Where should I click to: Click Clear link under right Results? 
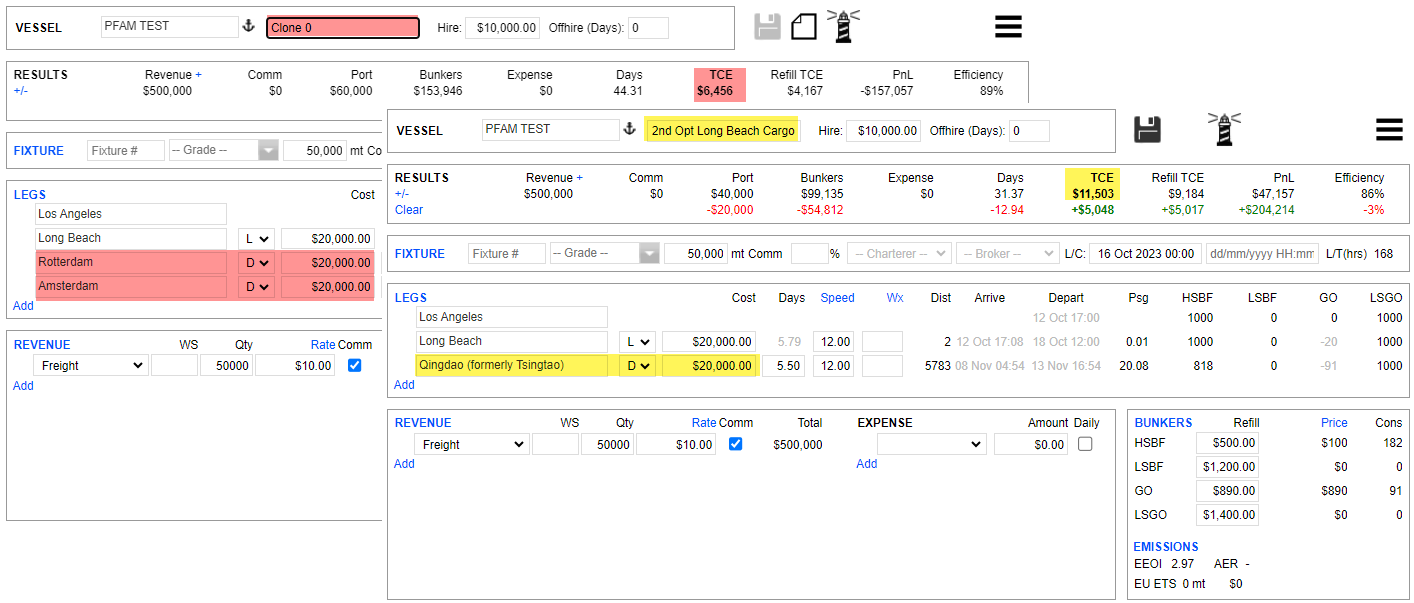tap(408, 210)
